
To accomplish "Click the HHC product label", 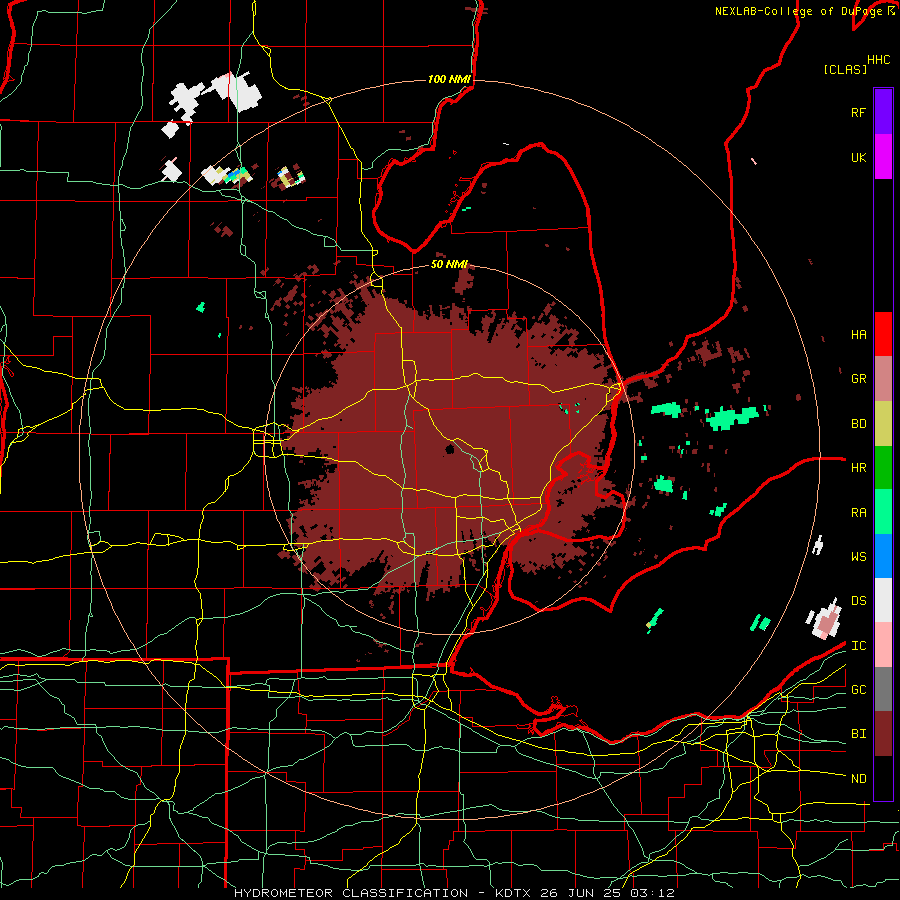I will (x=879, y=60).
